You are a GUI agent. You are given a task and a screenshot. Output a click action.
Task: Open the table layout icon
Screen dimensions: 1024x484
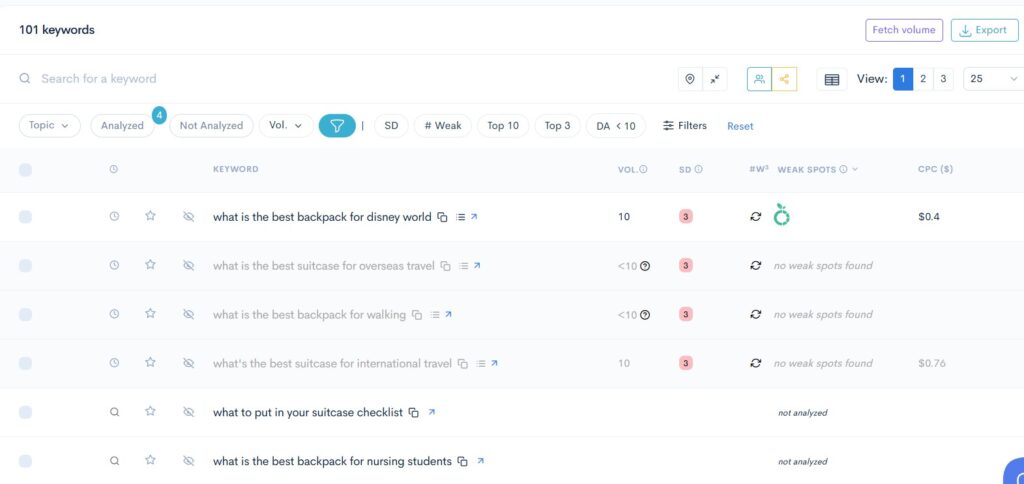831,79
